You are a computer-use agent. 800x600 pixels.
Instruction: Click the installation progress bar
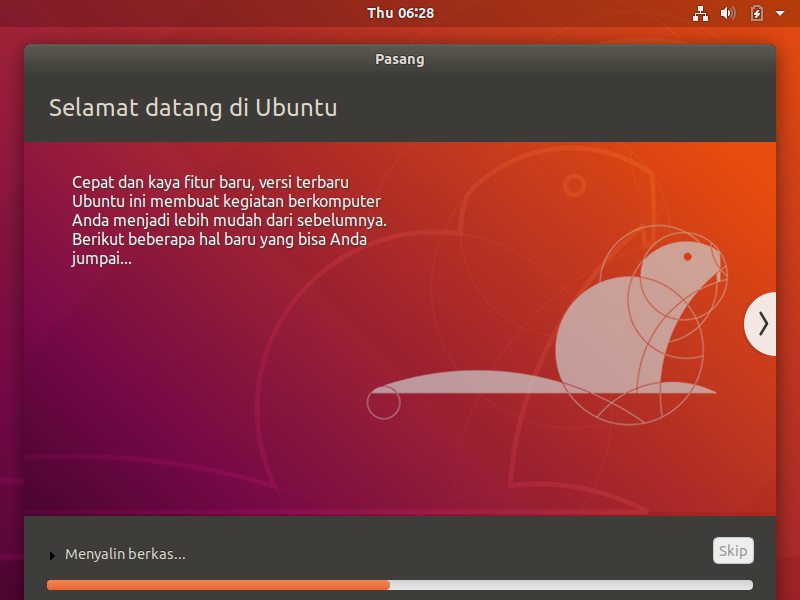pyautogui.click(x=399, y=585)
